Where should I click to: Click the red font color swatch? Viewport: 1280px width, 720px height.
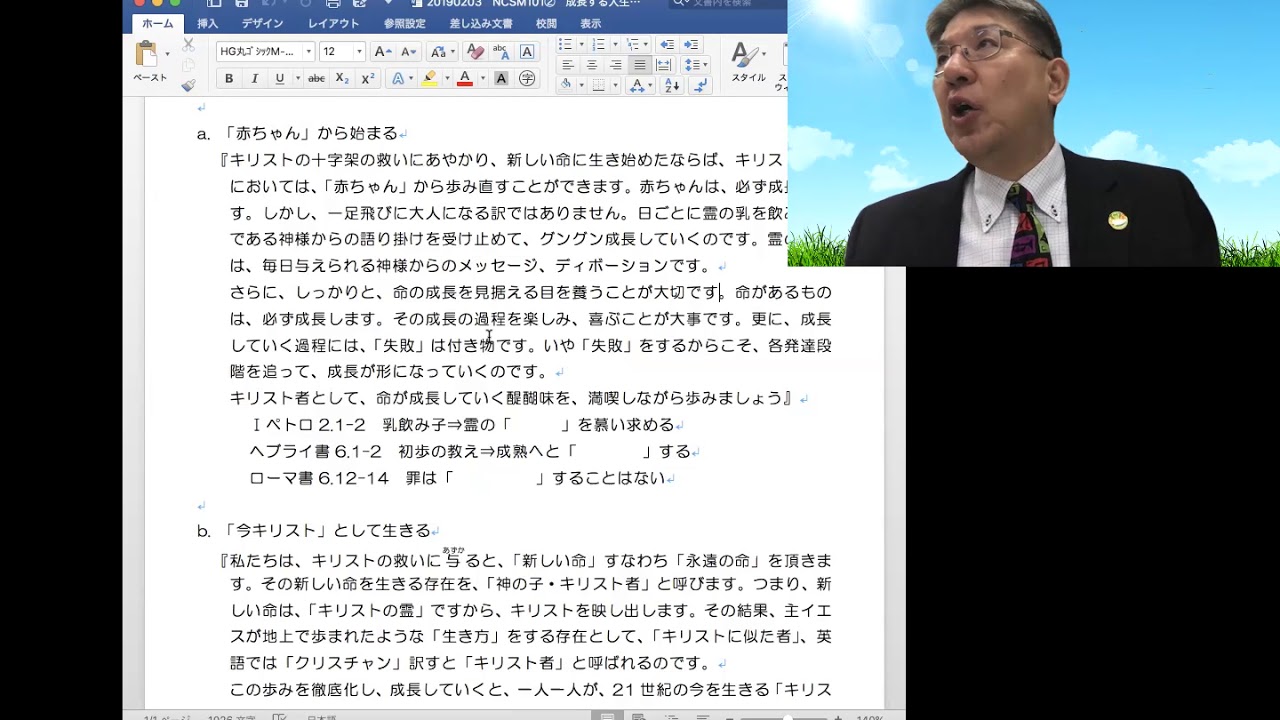click(464, 78)
